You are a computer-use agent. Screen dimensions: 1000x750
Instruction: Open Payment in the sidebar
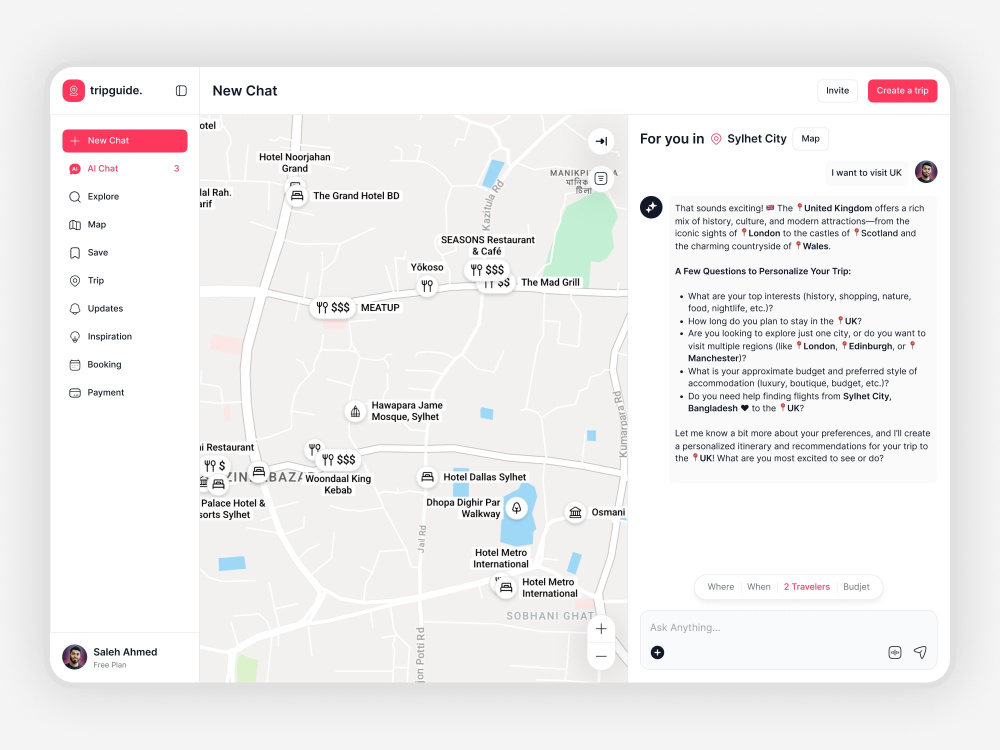(x=125, y=393)
